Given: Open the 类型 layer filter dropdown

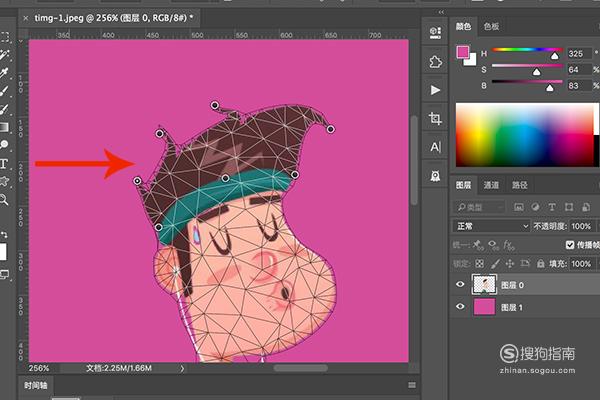Looking at the screenshot, I should pos(479,207).
